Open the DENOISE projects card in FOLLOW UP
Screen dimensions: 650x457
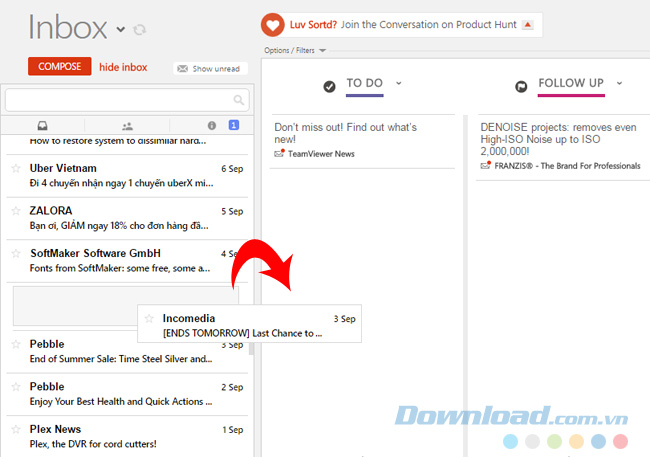(564, 147)
